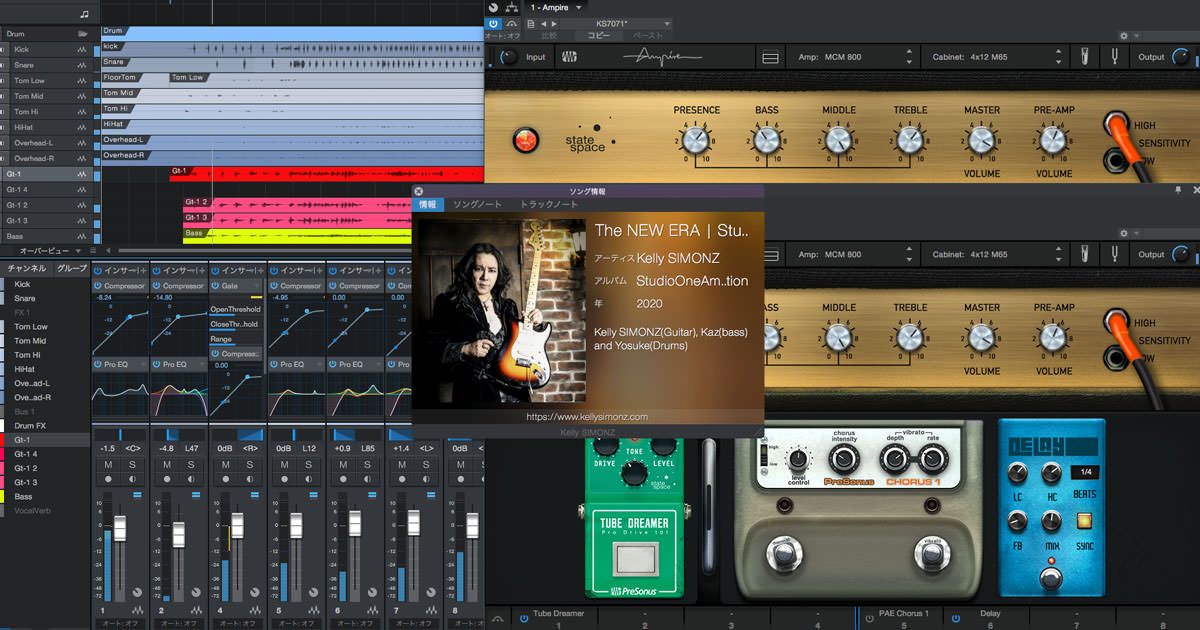The width and height of the screenshot is (1200, 630).
Task: Click the BASS knob on the top amp
Action: point(767,139)
